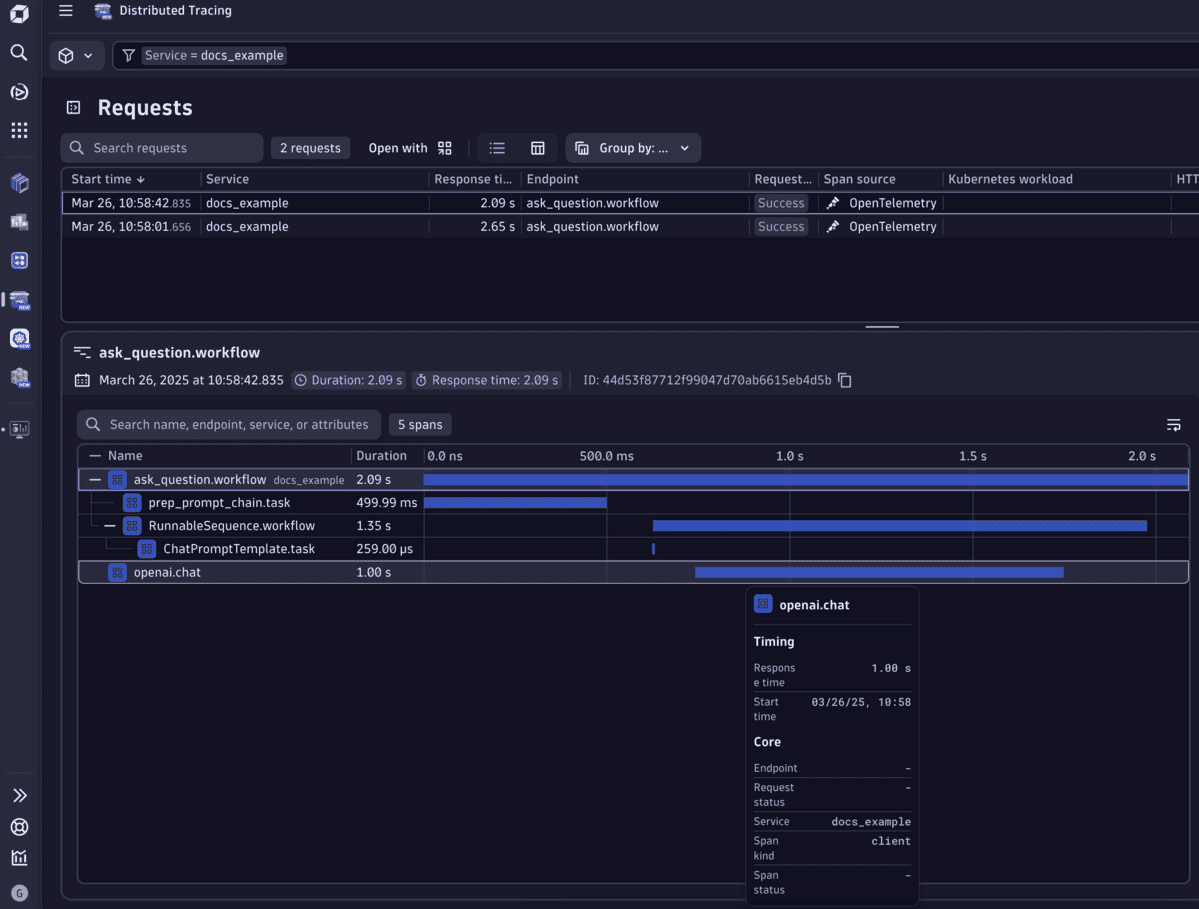Click the openai.chat duration bar in the waterfall
1199x909 pixels.
tap(880, 572)
